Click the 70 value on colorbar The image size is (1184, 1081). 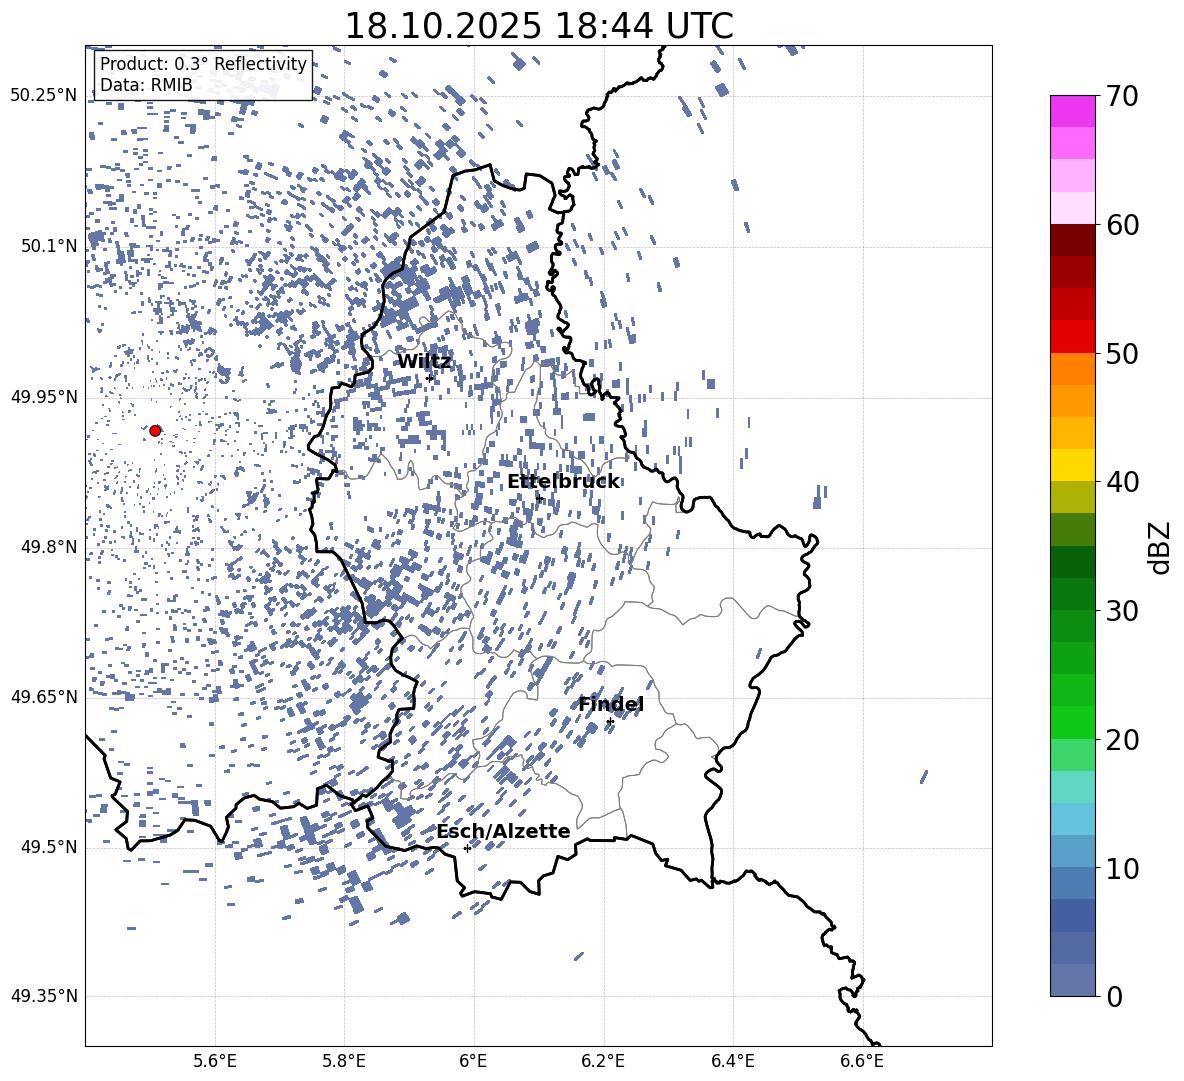point(1122,96)
